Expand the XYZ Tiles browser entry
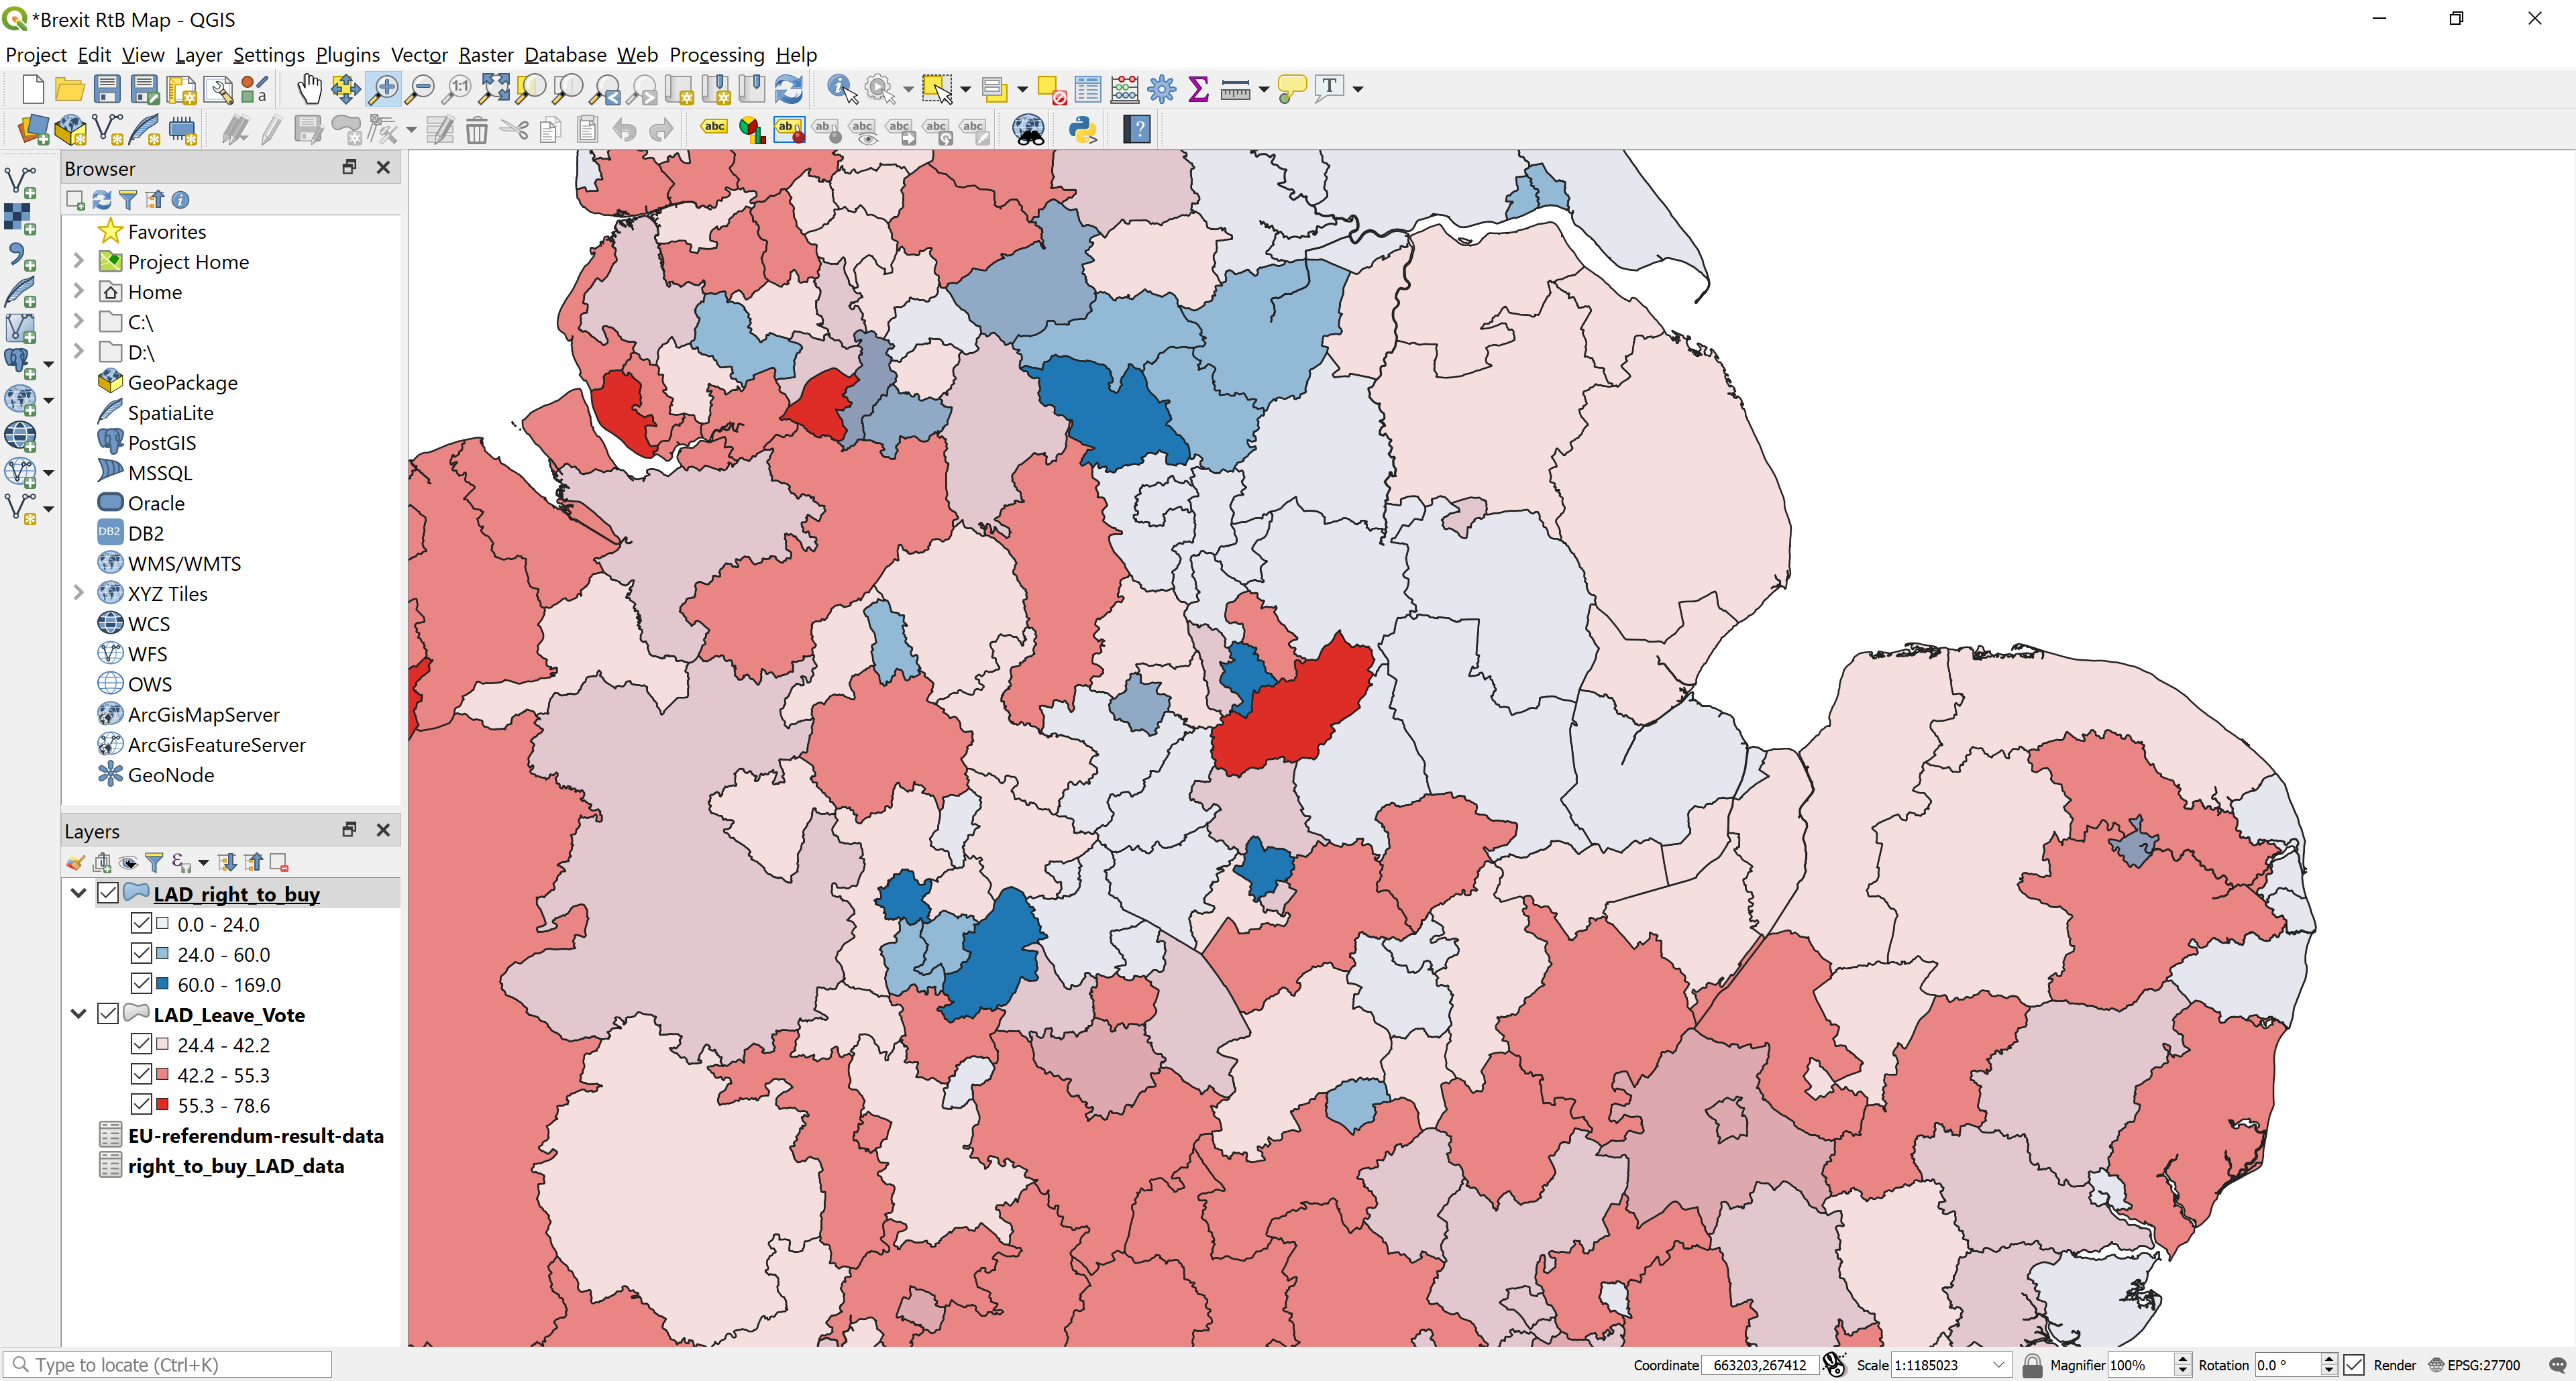2576x1381 pixels. (79, 593)
